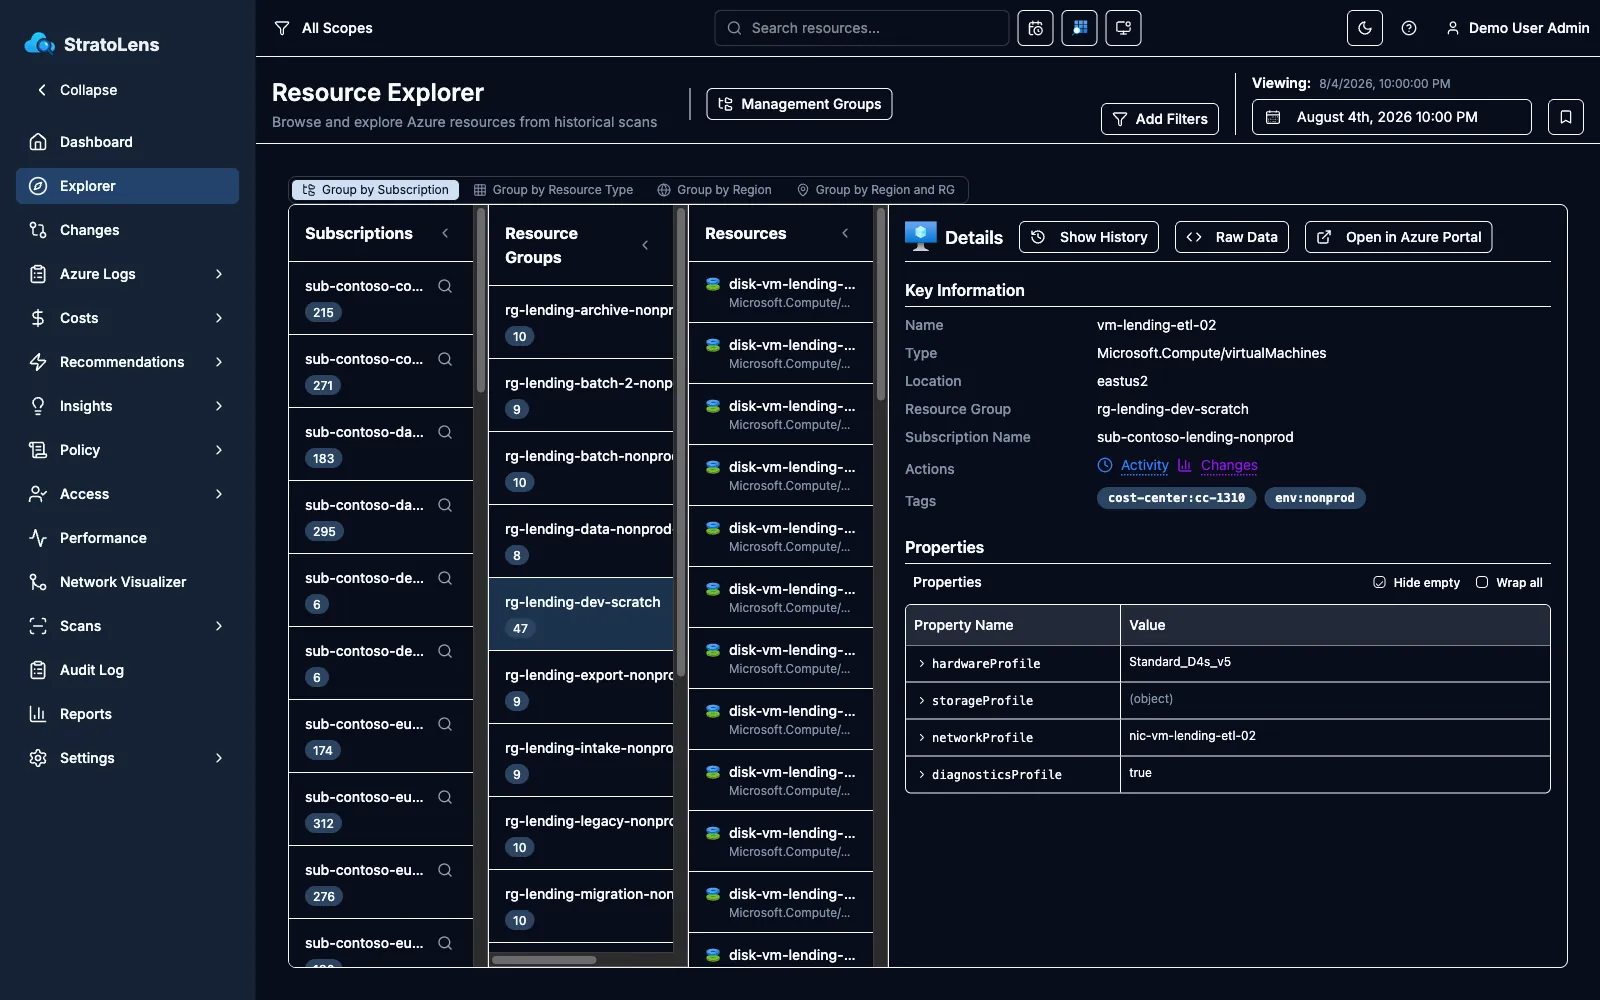Focus the Search resources field
Viewport: 1600px width, 1000px height.
tap(861, 28)
